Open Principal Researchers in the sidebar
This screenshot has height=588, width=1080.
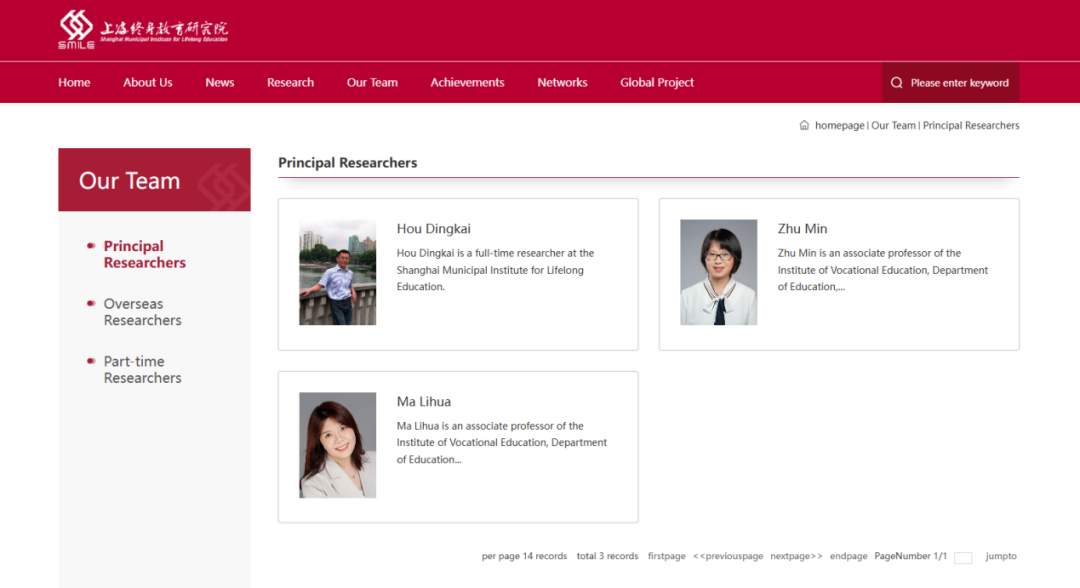[144, 254]
